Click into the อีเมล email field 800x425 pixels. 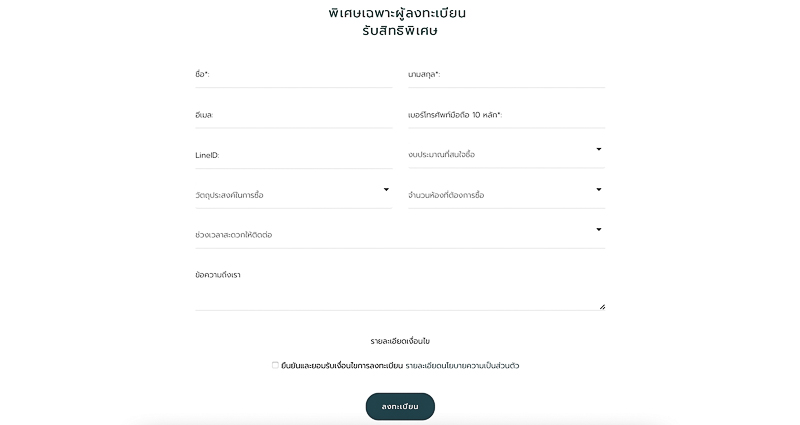(x=293, y=115)
